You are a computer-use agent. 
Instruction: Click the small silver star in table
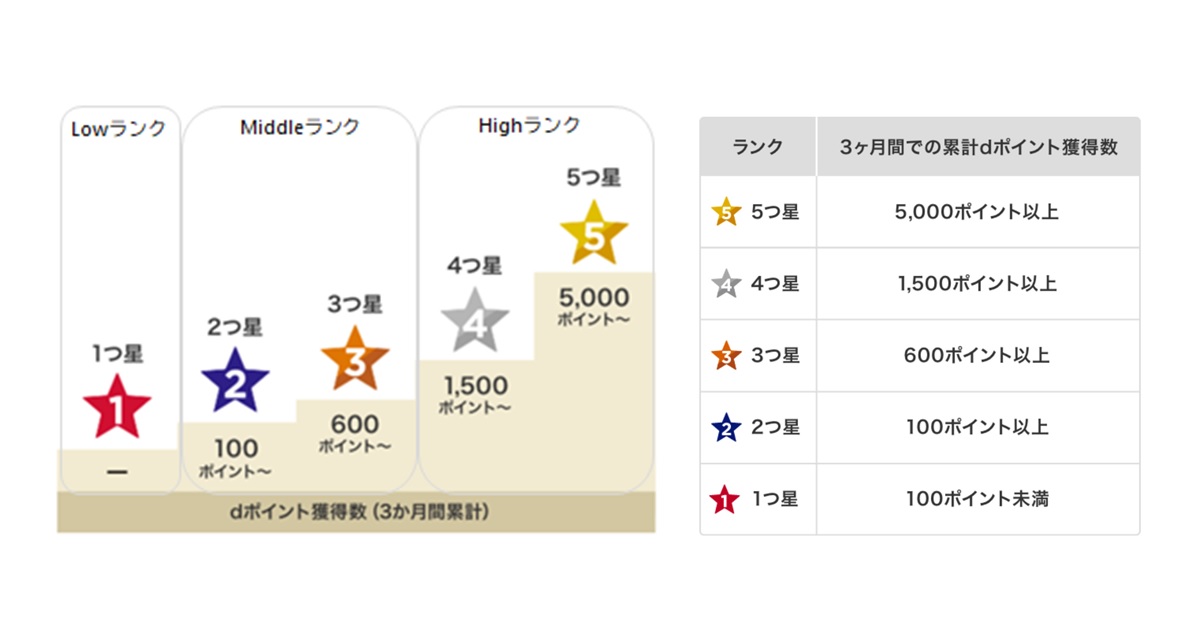[725, 284]
